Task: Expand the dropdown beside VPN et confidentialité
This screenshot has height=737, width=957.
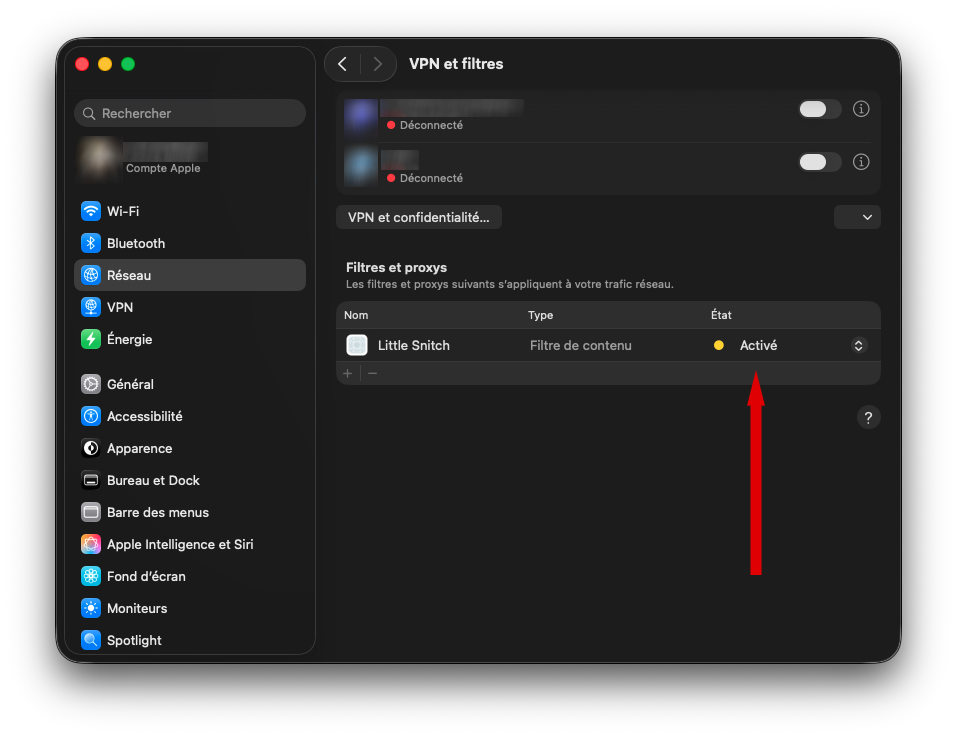Action: (857, 217)
